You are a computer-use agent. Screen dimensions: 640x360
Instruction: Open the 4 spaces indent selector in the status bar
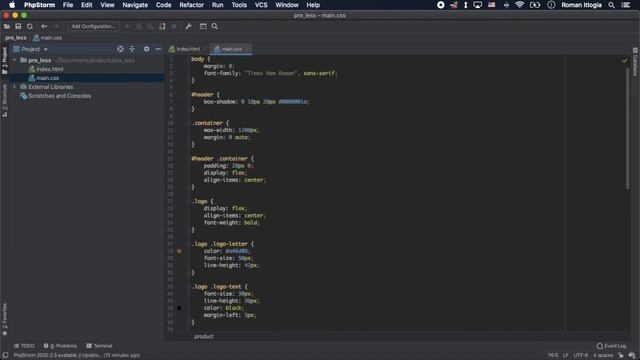pyautogui.click(x=603, y=356)
